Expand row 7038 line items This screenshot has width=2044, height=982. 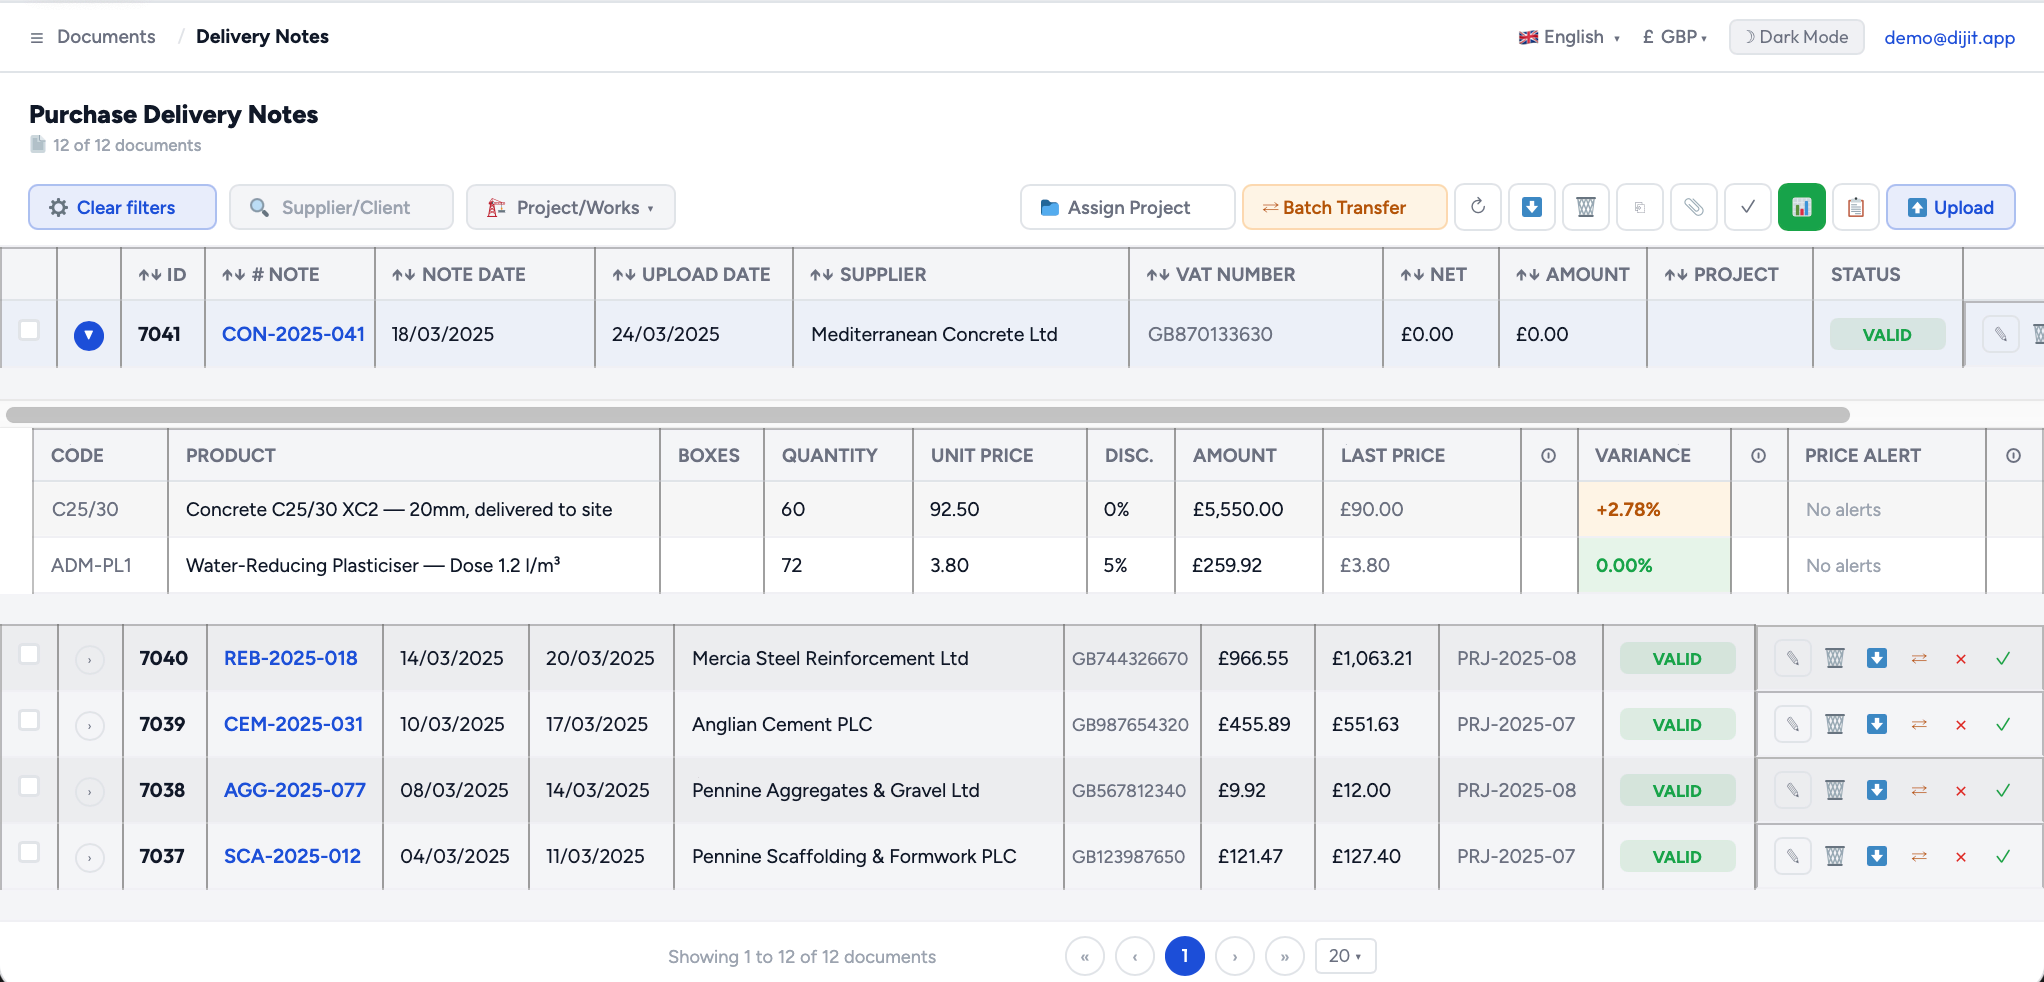(x=90, y=791)
